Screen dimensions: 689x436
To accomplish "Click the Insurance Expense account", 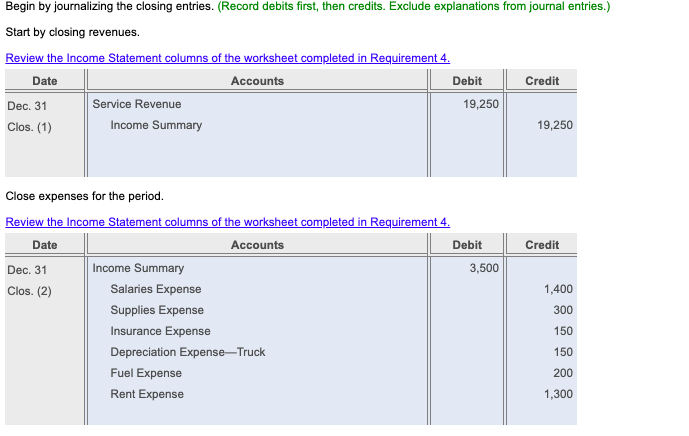I will (160, 331).
